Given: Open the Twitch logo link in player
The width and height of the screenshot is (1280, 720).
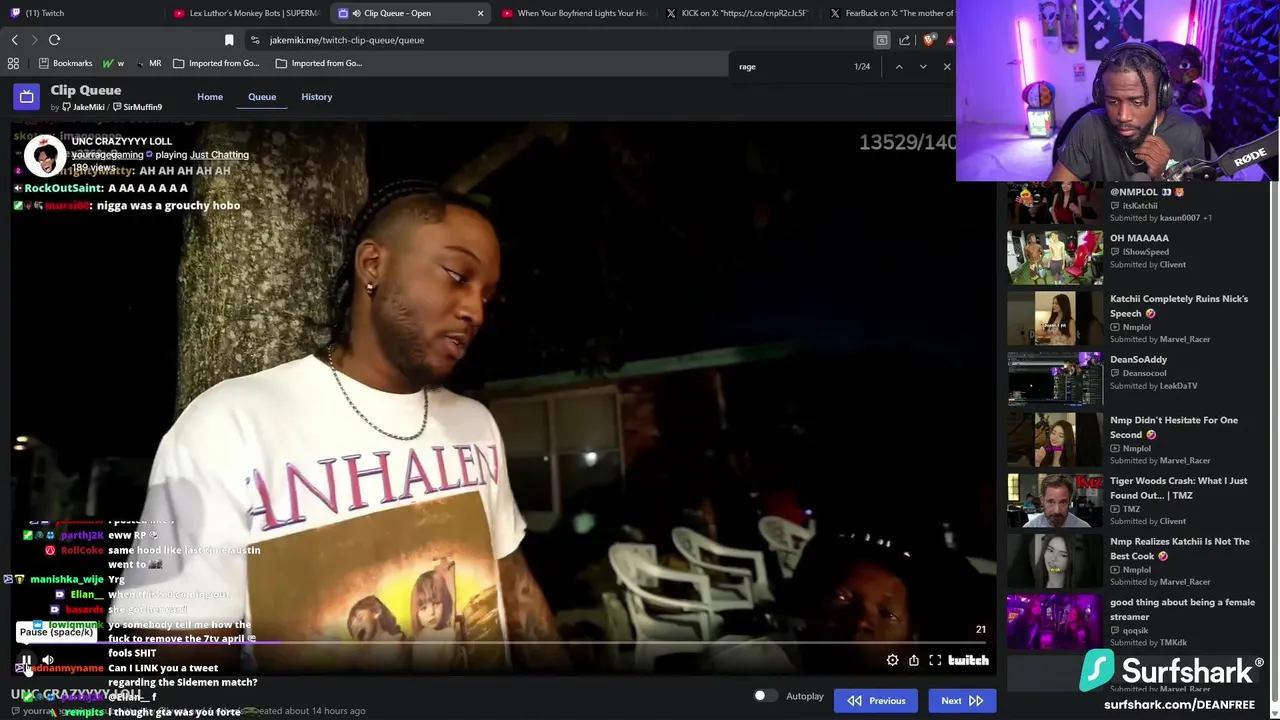Looking at the screenshot, I should click(968, 660).
